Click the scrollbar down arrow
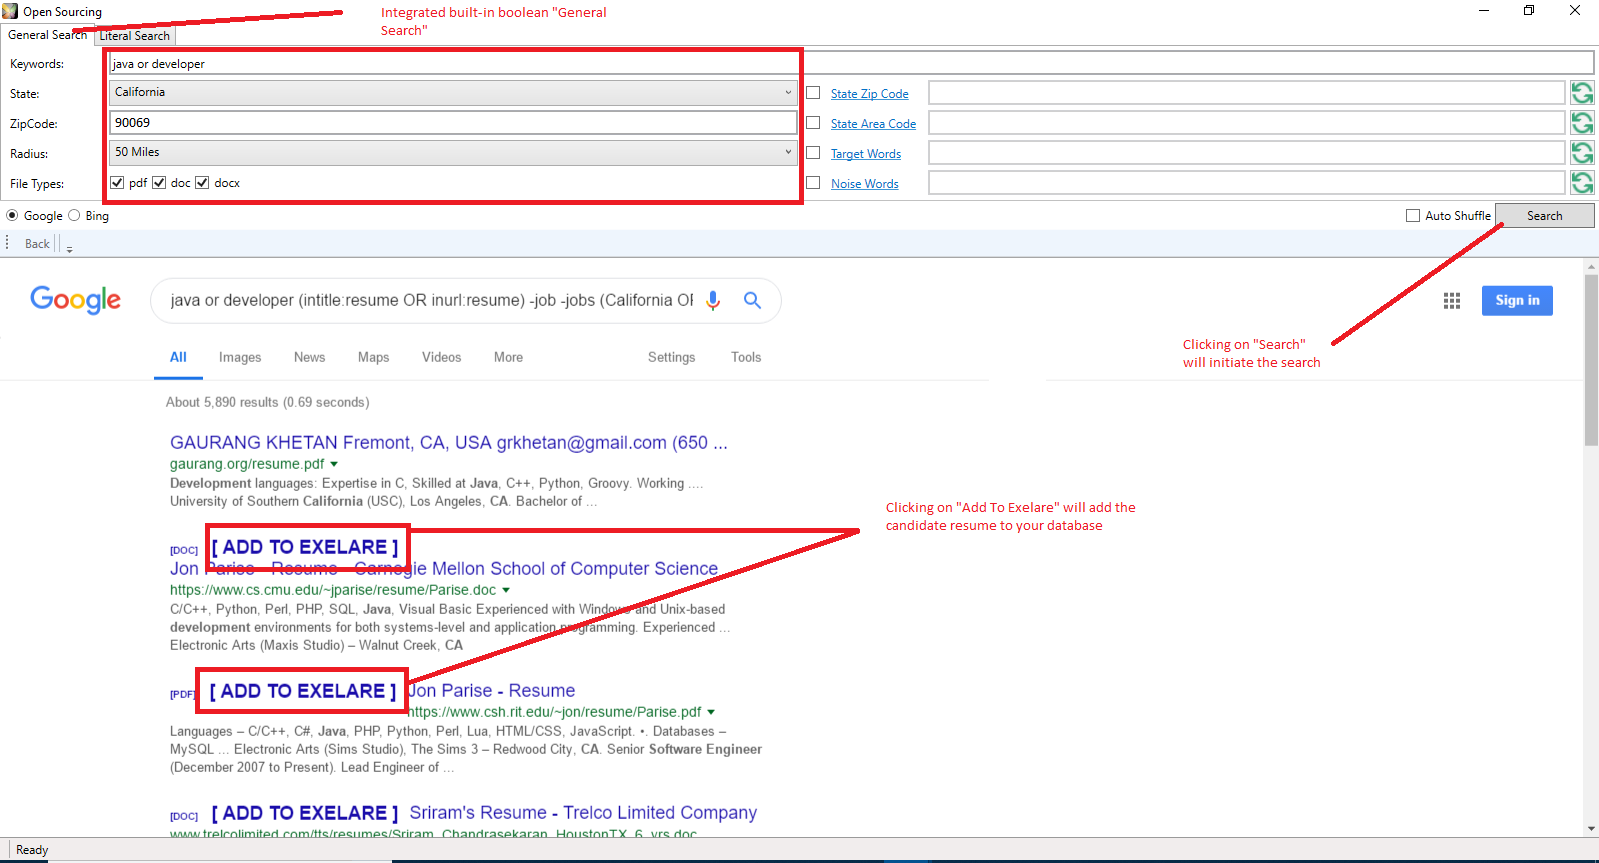Screen dimensions: 1599x863 click(1591, 829)
